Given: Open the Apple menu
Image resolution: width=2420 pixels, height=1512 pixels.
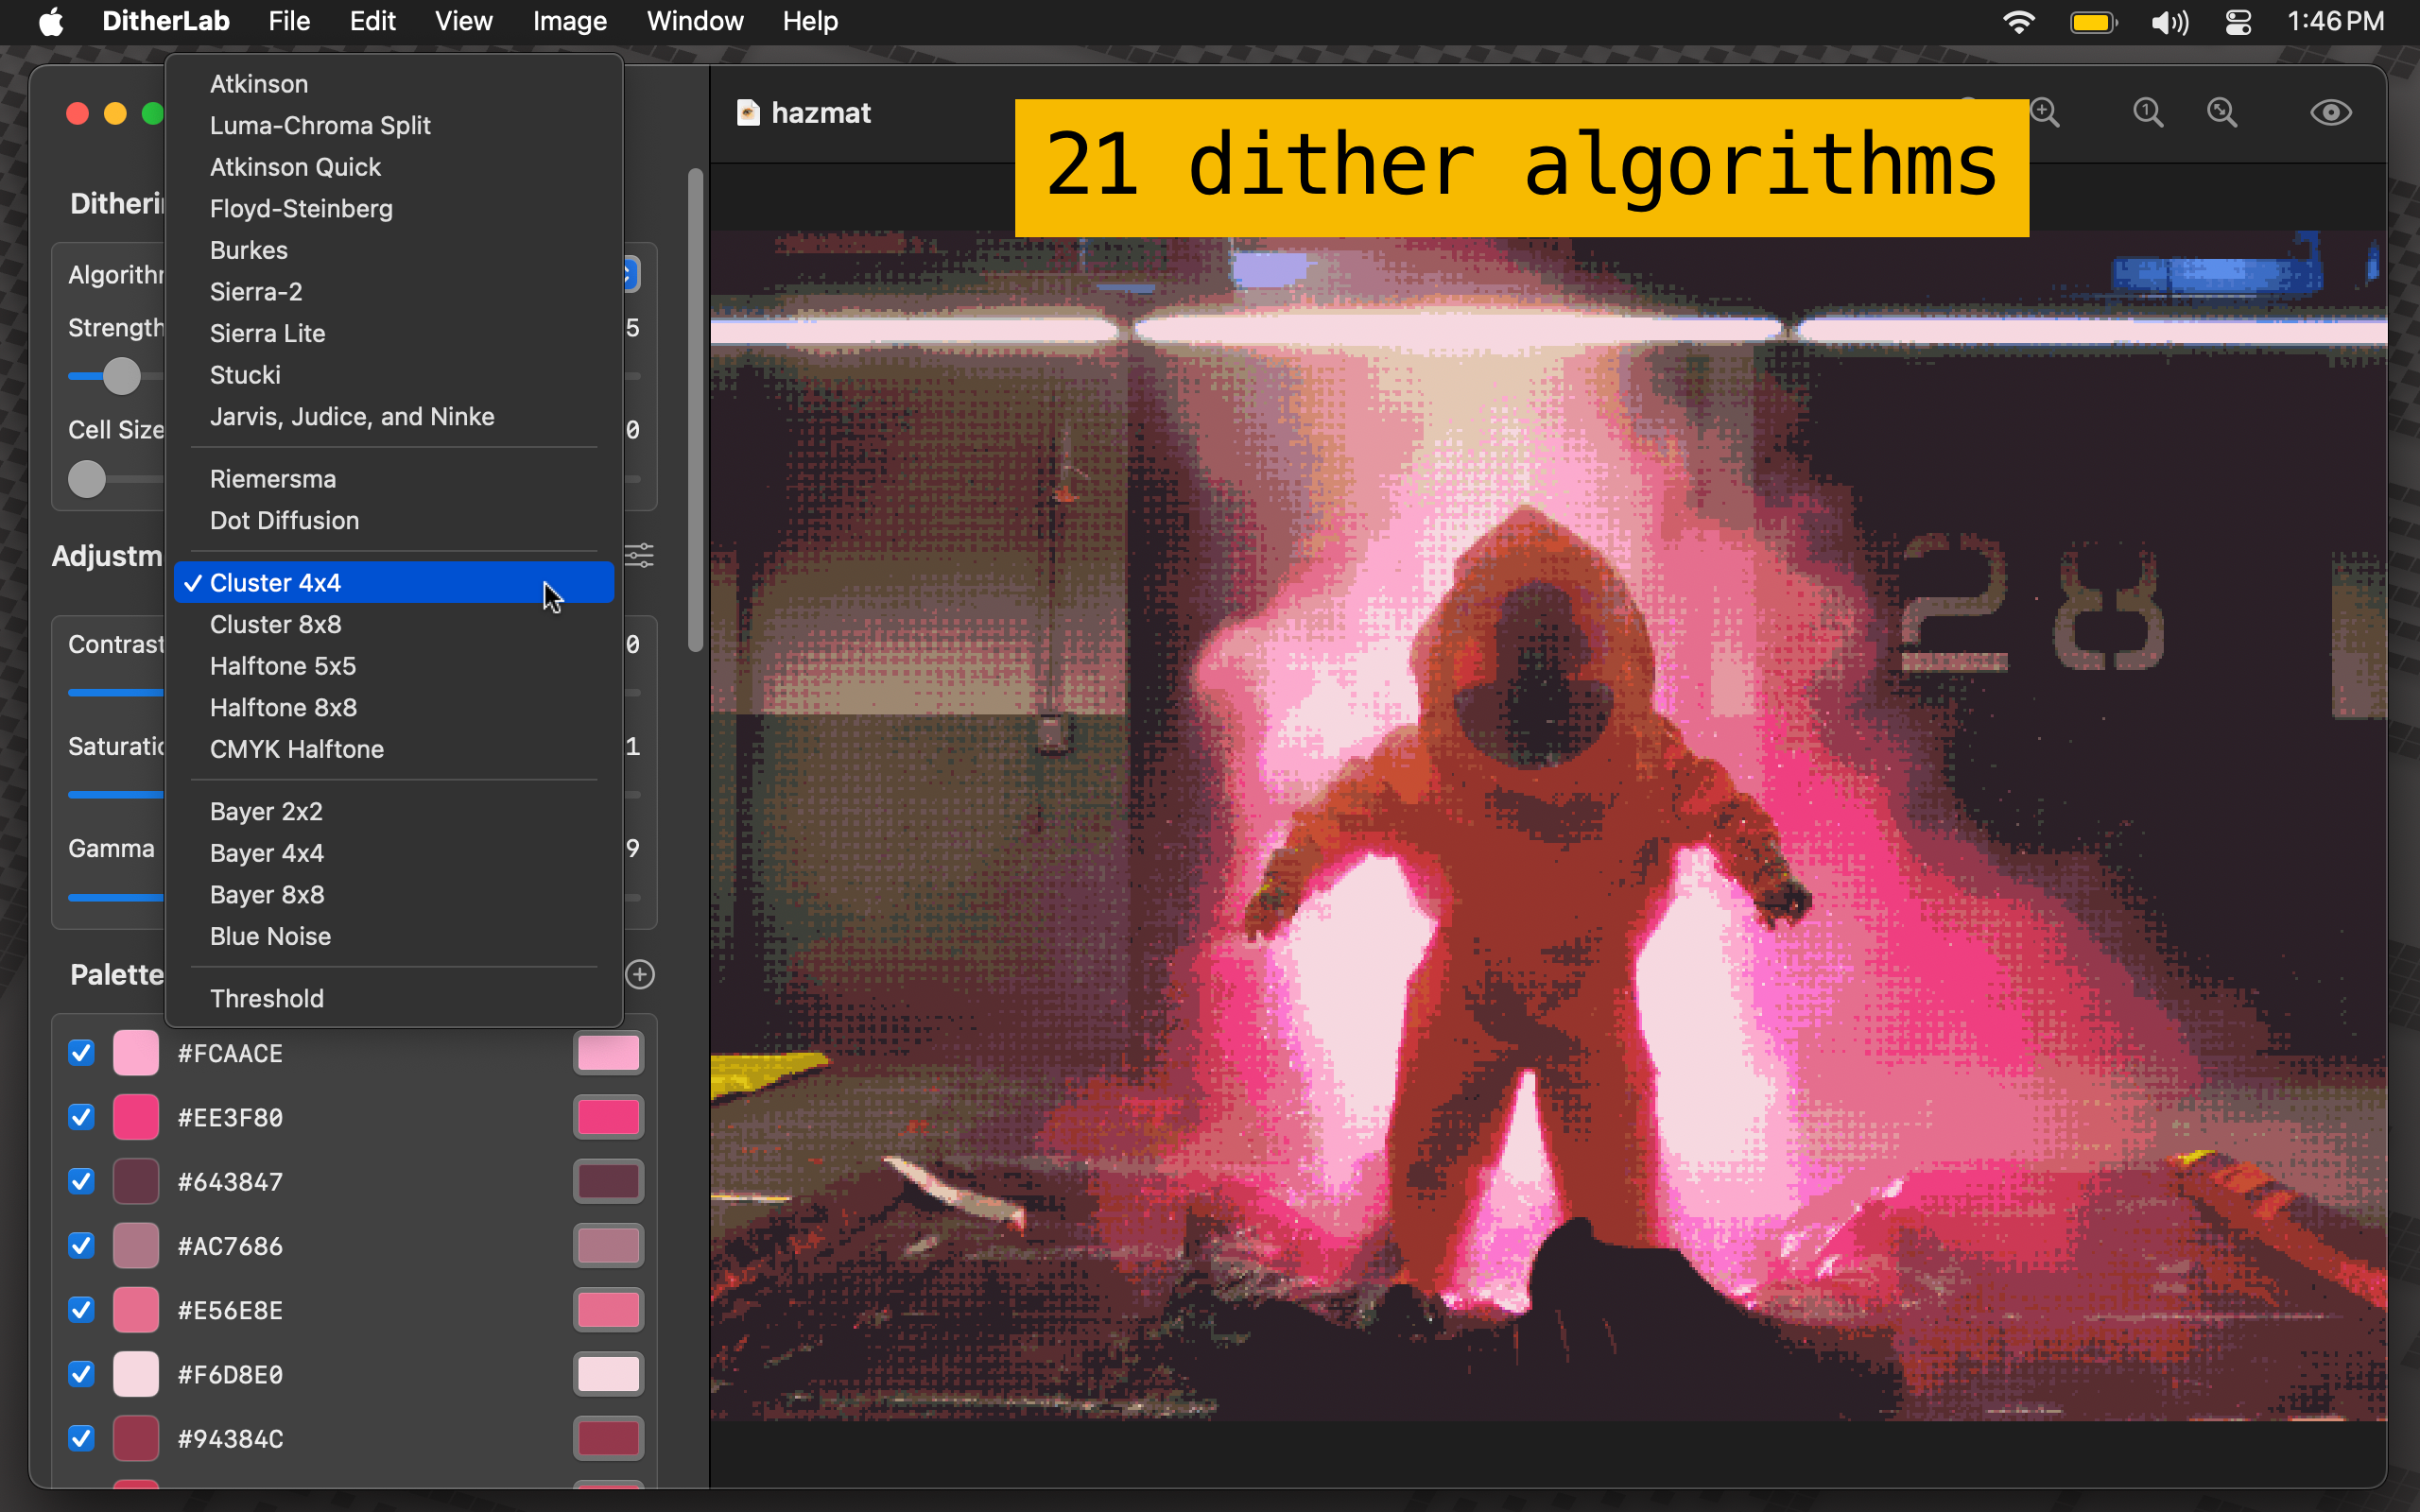Looking at the screenshot, I should [51, 21].
